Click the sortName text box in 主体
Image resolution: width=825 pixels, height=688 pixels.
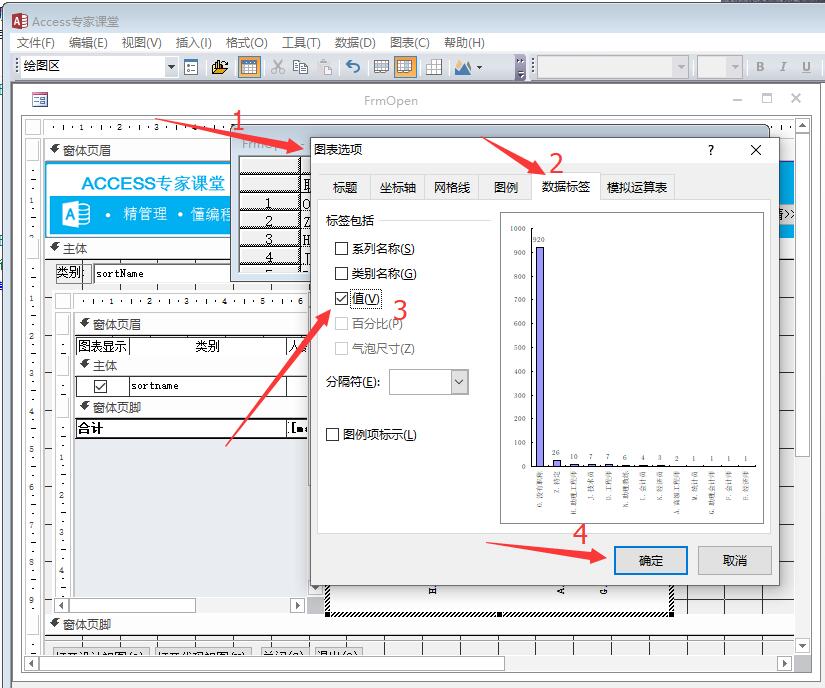162,274
